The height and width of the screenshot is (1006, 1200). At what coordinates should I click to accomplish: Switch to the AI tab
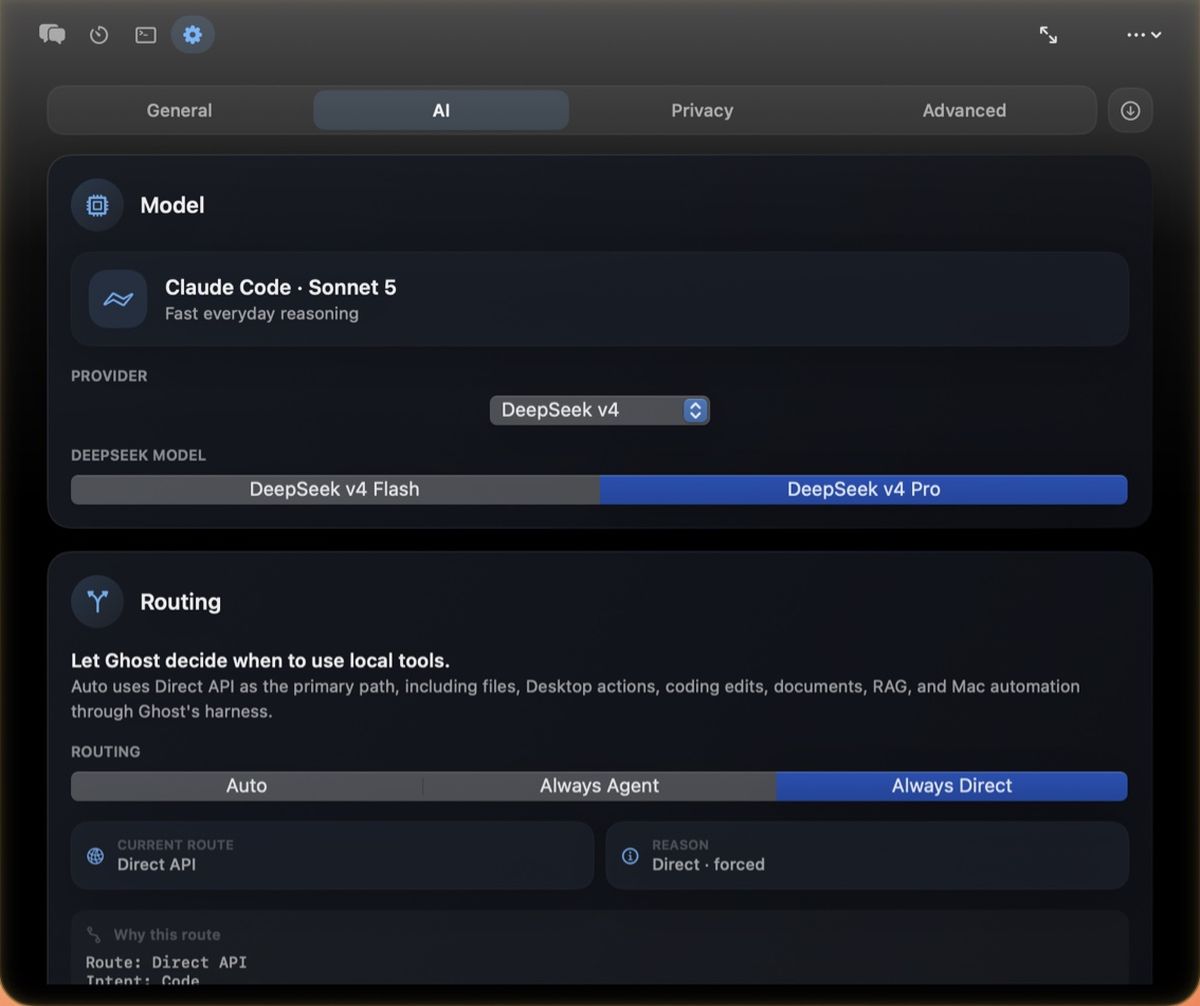[441, 110]
